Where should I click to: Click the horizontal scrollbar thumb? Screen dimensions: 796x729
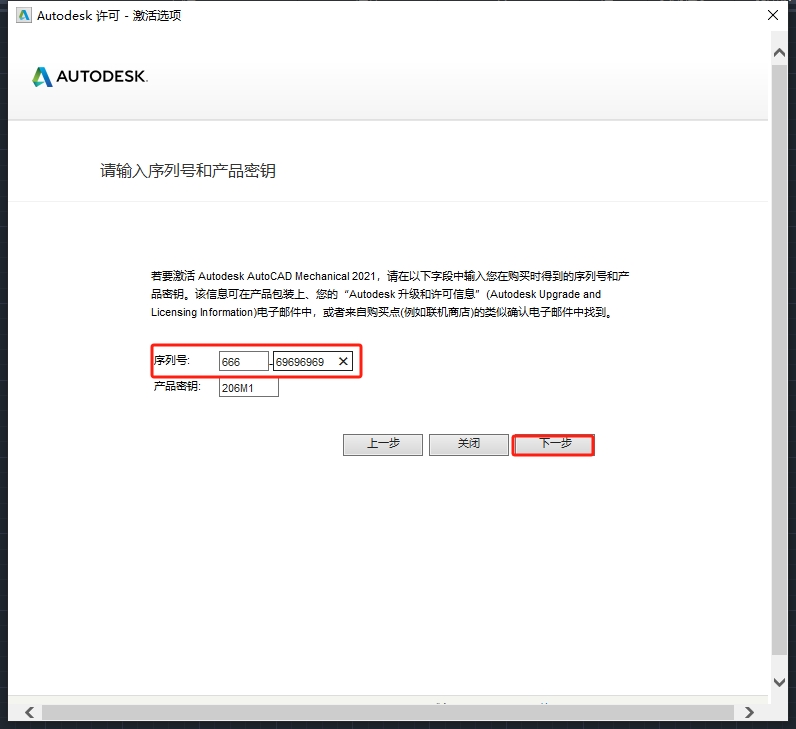pos(388,712)
